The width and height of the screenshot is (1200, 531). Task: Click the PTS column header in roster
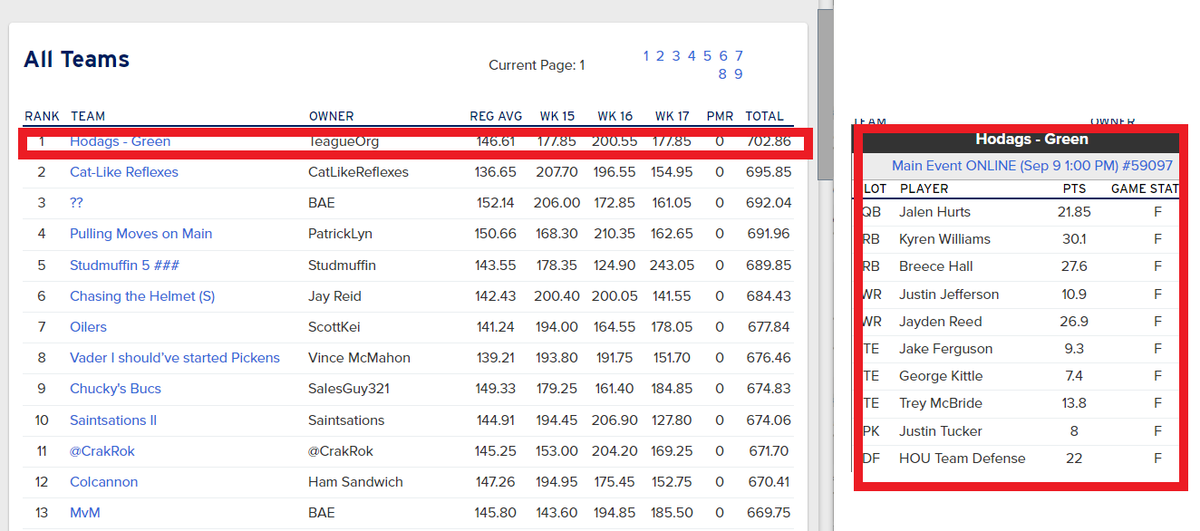(x=1074, y=188)
